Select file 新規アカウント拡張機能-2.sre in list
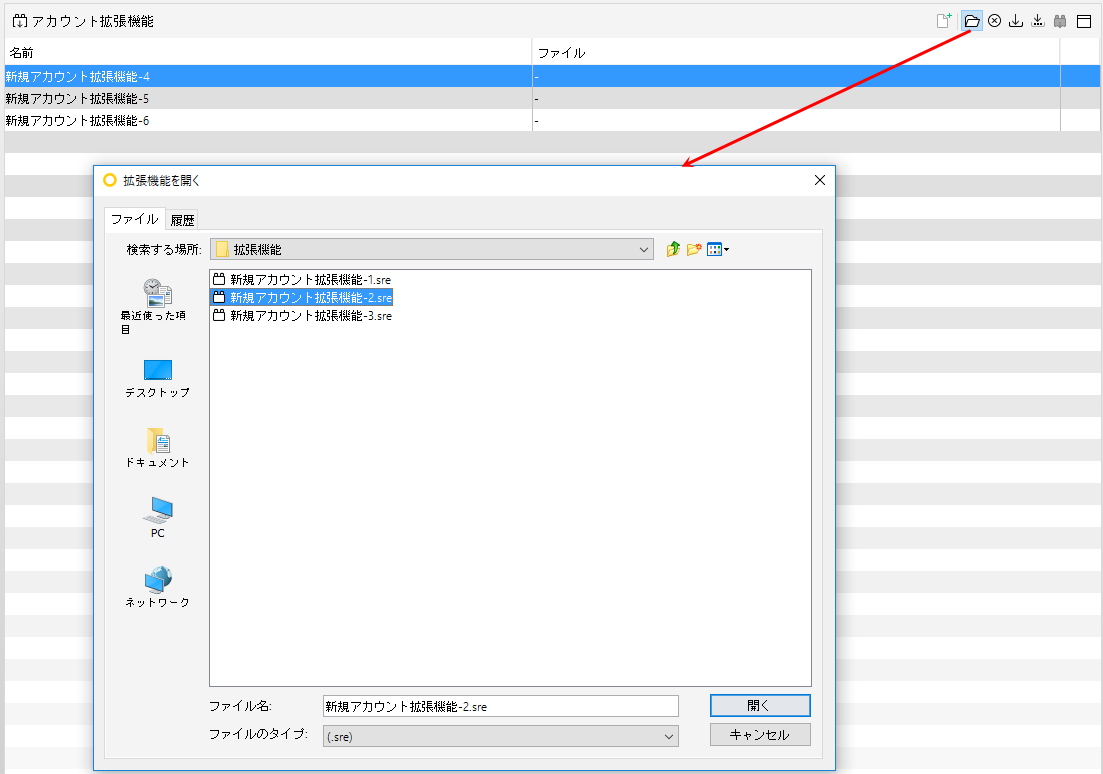Screen dimensions: 1103x774 pos(302,298)
